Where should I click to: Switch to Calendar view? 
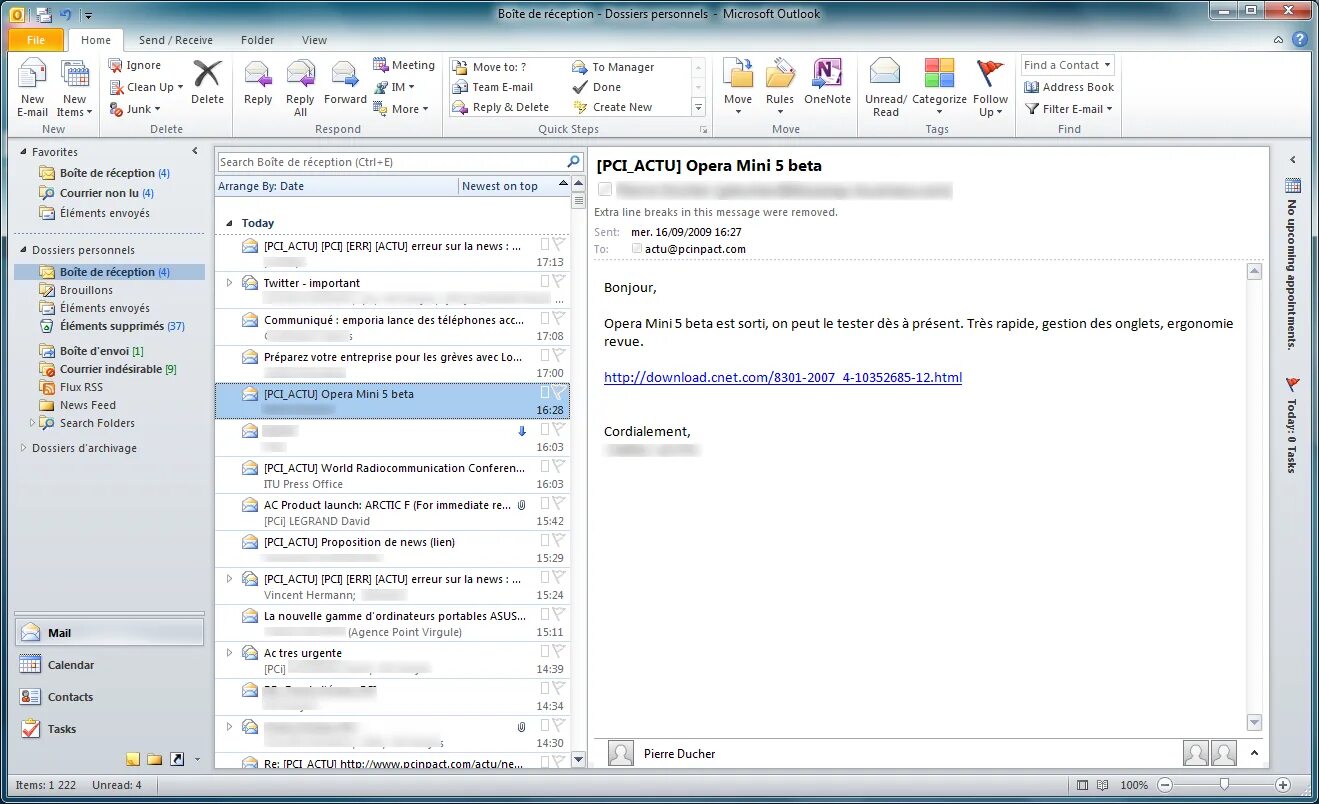110,665
